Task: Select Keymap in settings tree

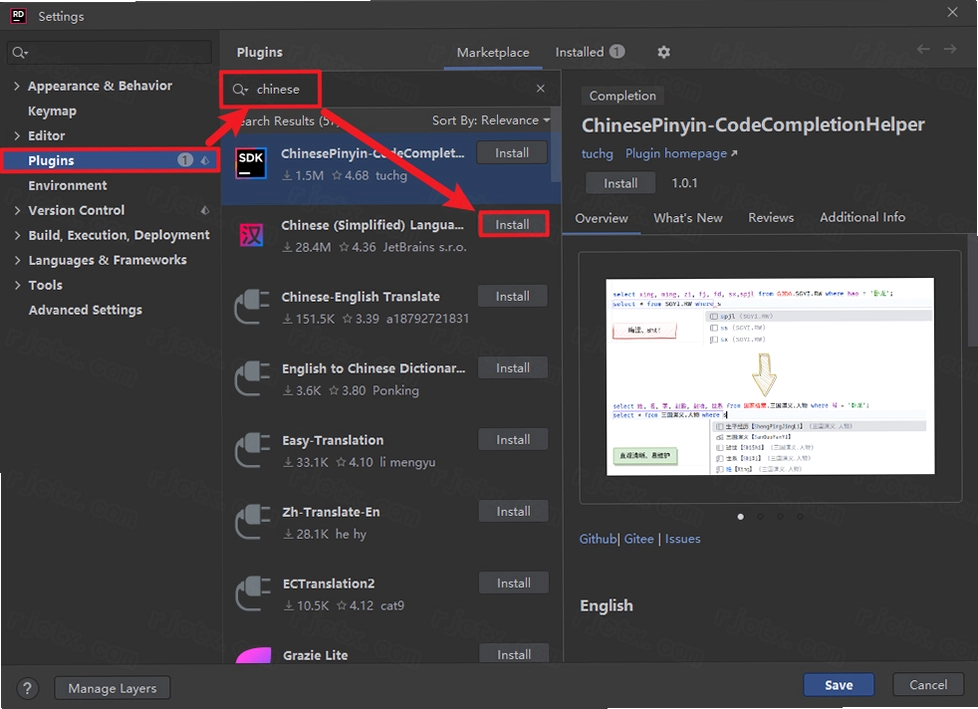Action: [x=52, y=111]
